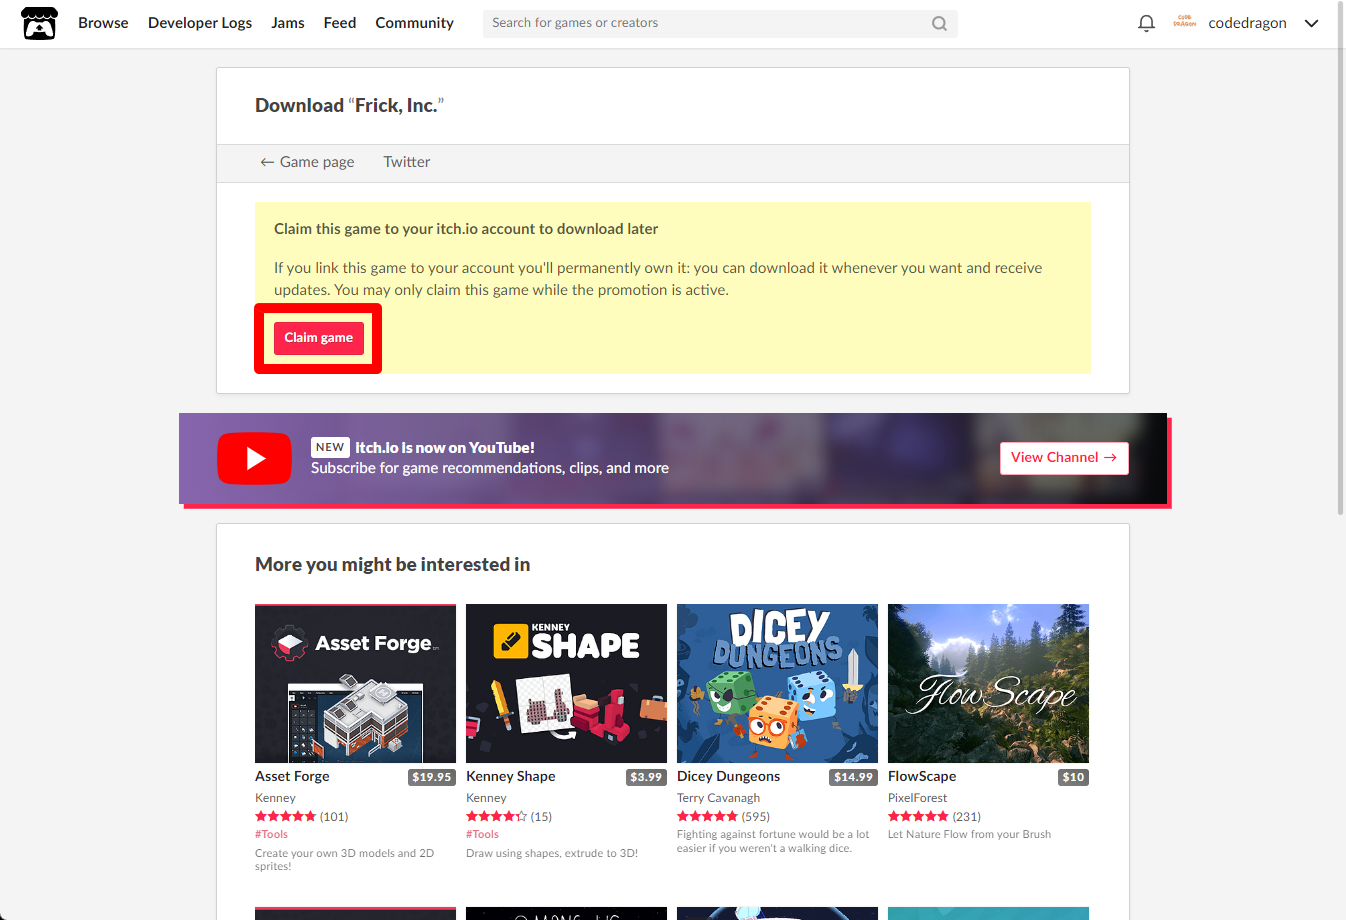The height and width of the screenshot is (920, 1346).
Task: Open Terry Cavanagh author link
Action: [718, 798]
